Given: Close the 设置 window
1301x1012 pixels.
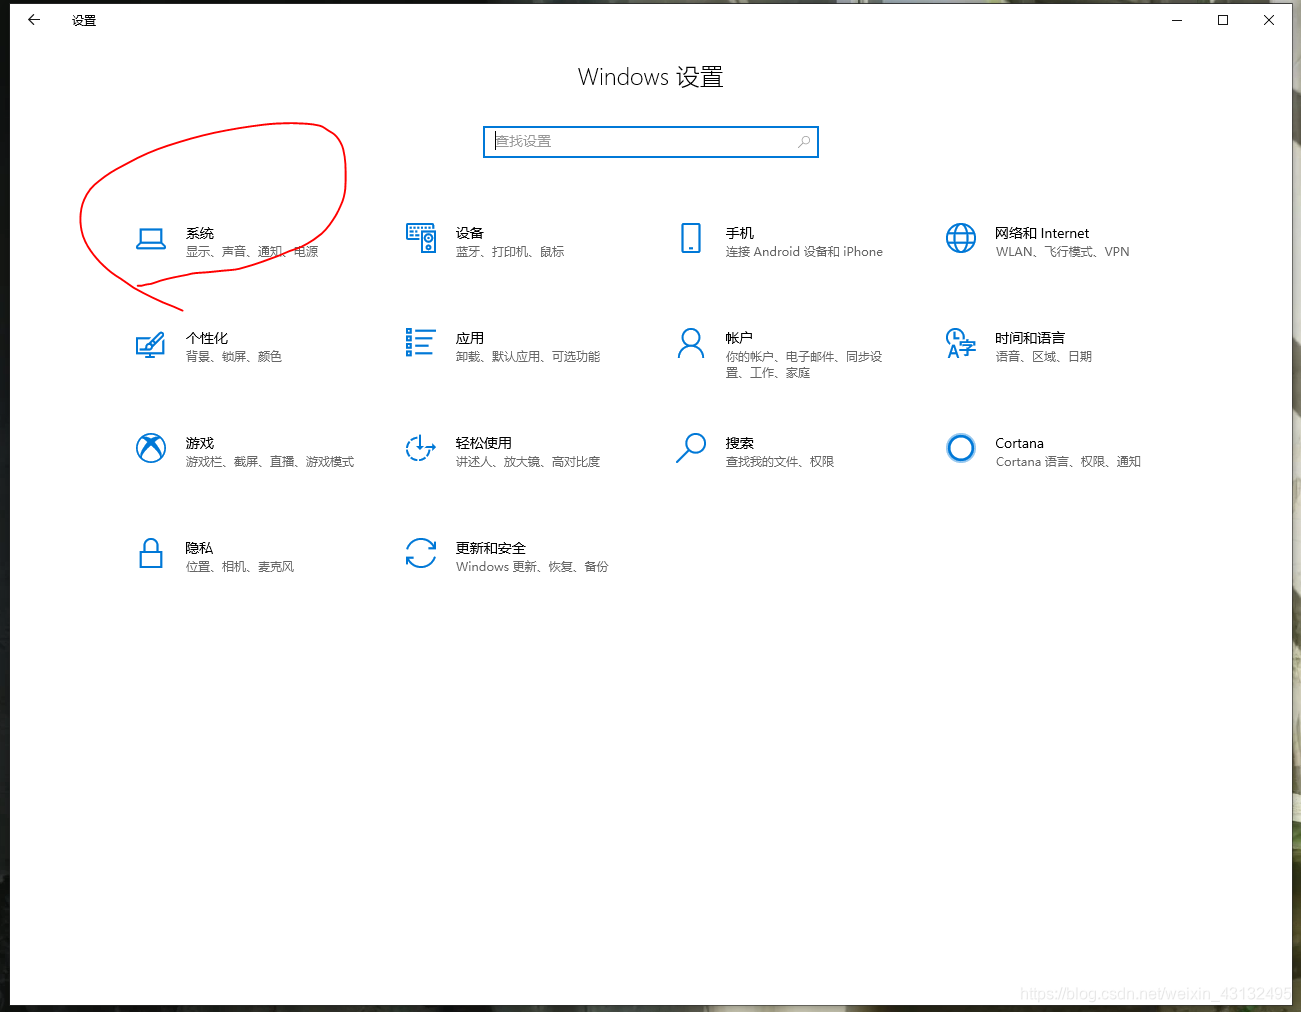Looking at the screenshot, I should 1269,20.
